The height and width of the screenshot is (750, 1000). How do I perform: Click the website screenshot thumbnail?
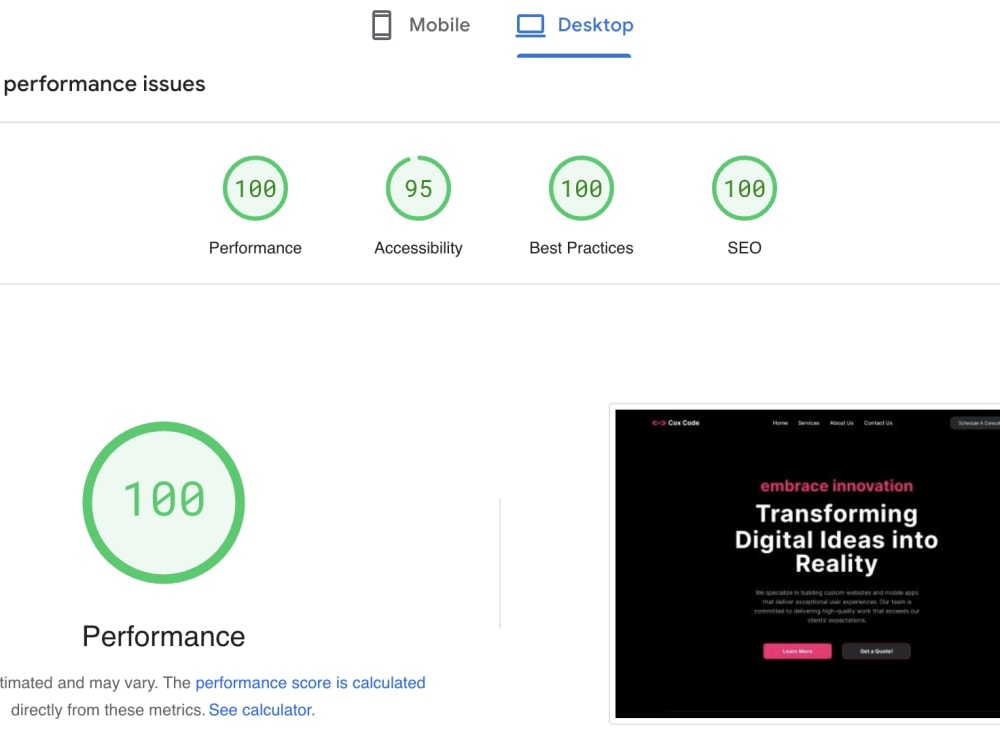[807, 564]
